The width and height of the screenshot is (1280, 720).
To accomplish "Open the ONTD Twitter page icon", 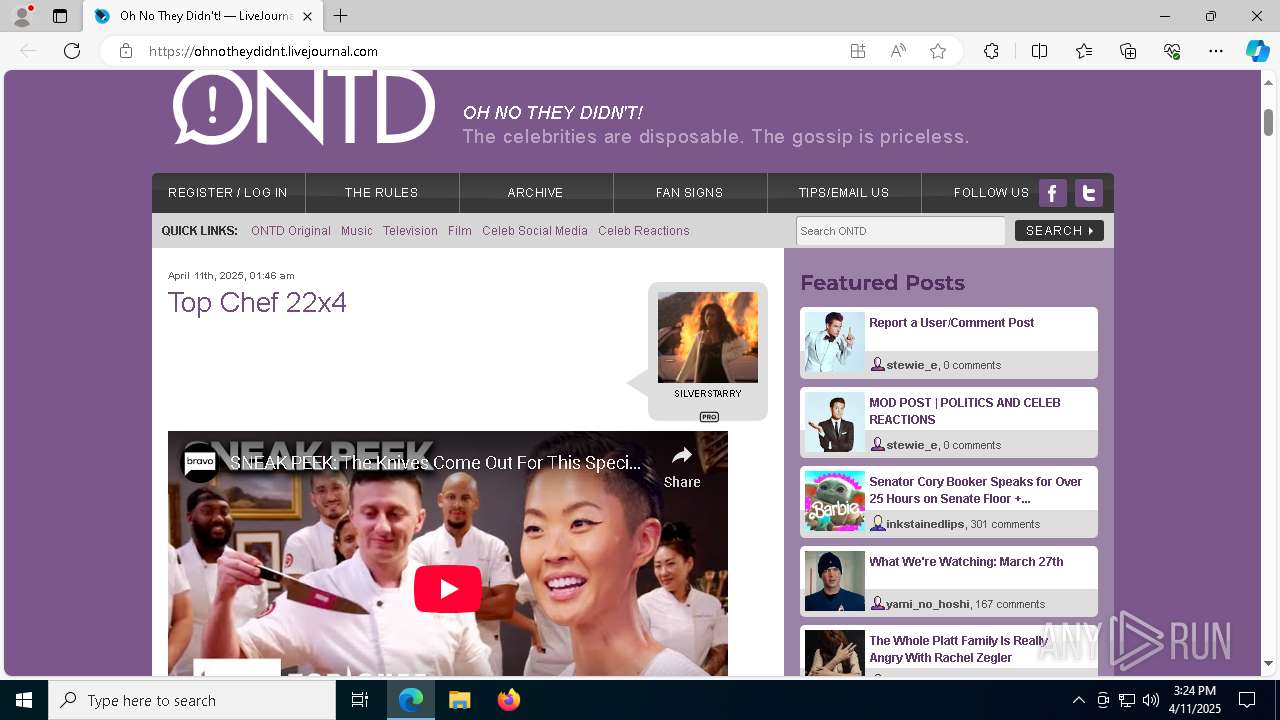I will point(1089,193).
